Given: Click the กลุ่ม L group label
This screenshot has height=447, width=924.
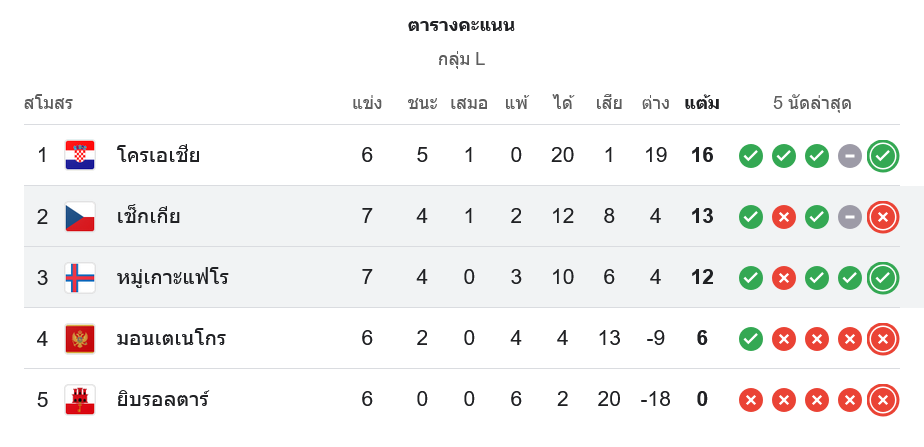Looking at the screenshot, I should [x=462, y=59].
